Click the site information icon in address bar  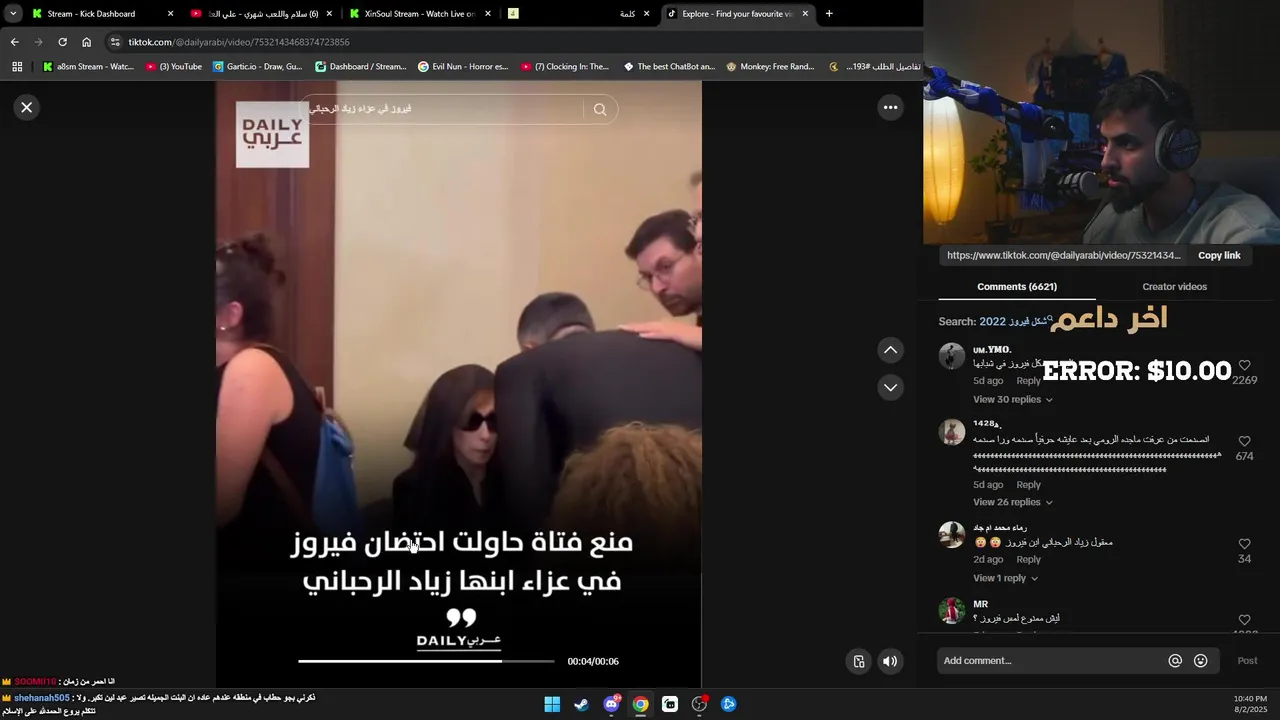coord(115,42)
